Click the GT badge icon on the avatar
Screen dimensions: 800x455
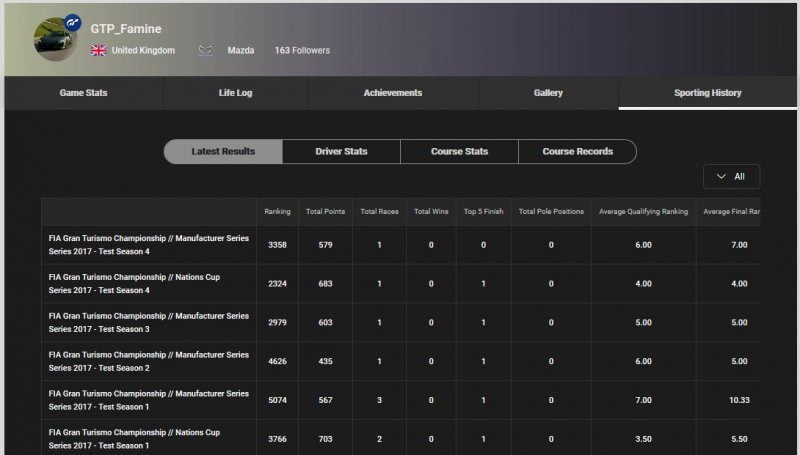(x=73, y=23)
